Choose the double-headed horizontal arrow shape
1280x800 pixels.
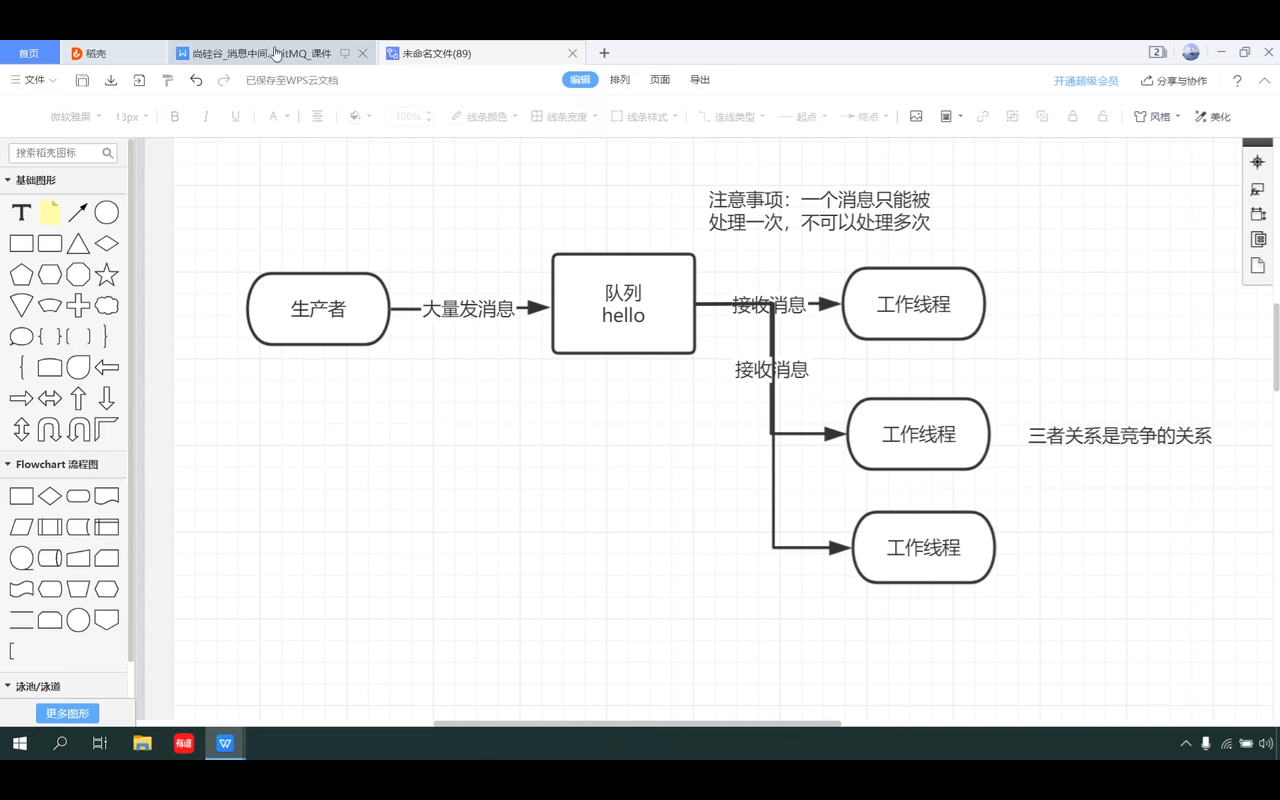tap(50, 398)
